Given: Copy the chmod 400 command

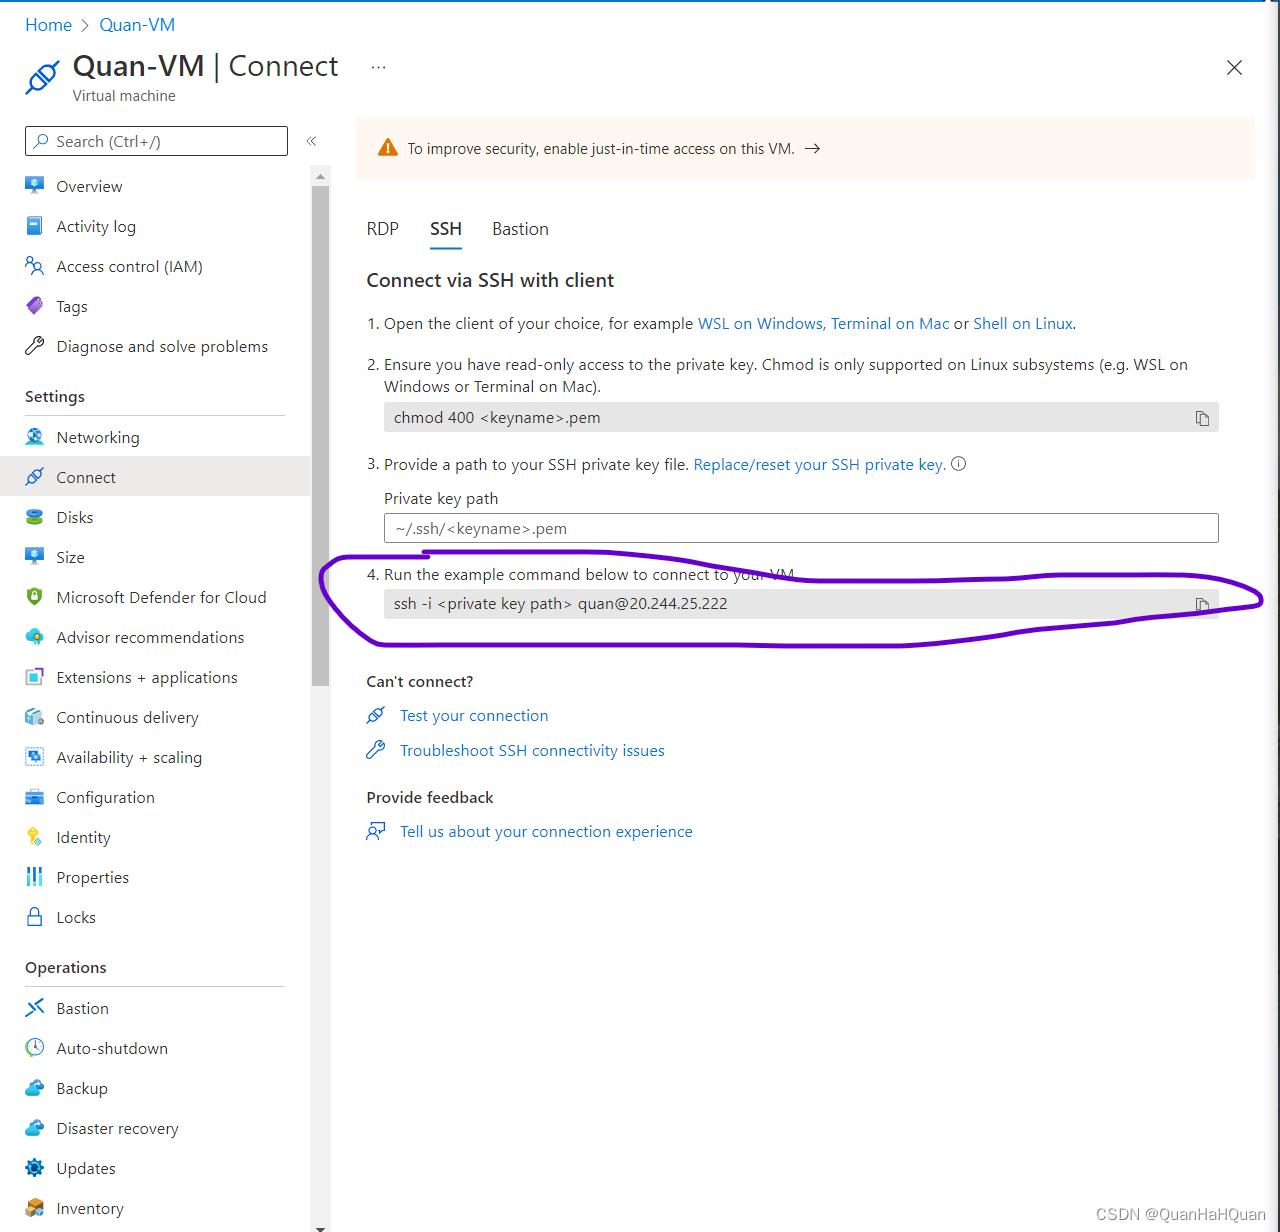Looking at the screenshot, I should click(1202, 418).
